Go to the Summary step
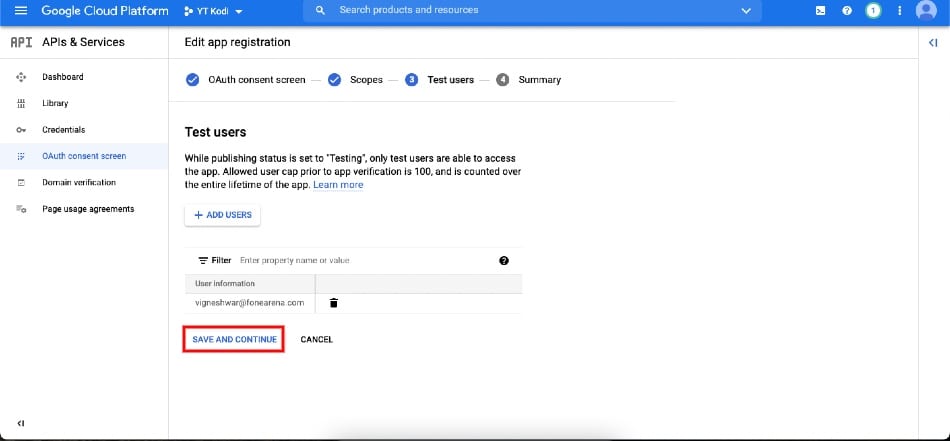This screenshot has height=441, width=950. click(540, 80)
